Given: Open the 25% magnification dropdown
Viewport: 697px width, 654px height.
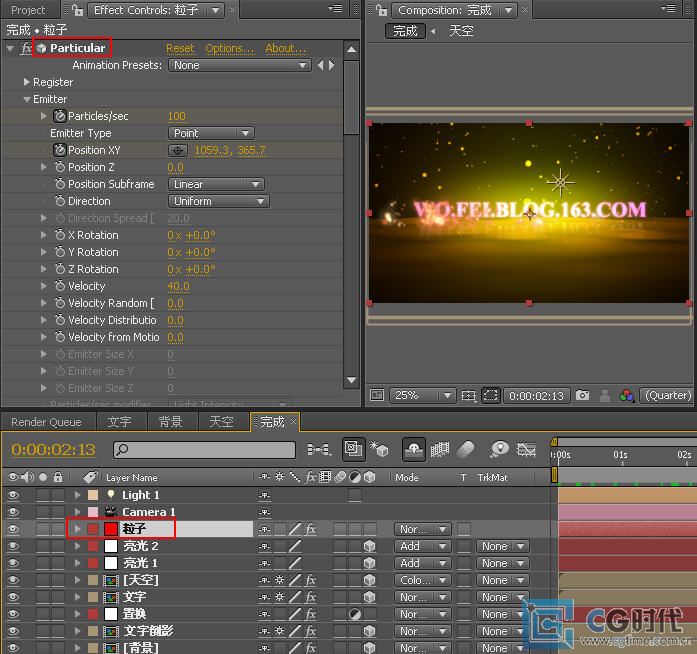Looking at the screenshot, I should (422, 395).
